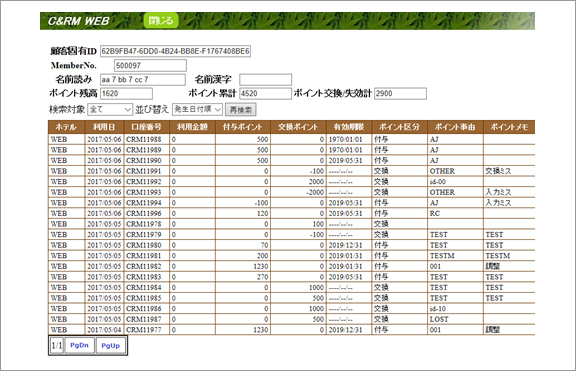
Task: Click the 名前読み input field
Action: point(143,79)
